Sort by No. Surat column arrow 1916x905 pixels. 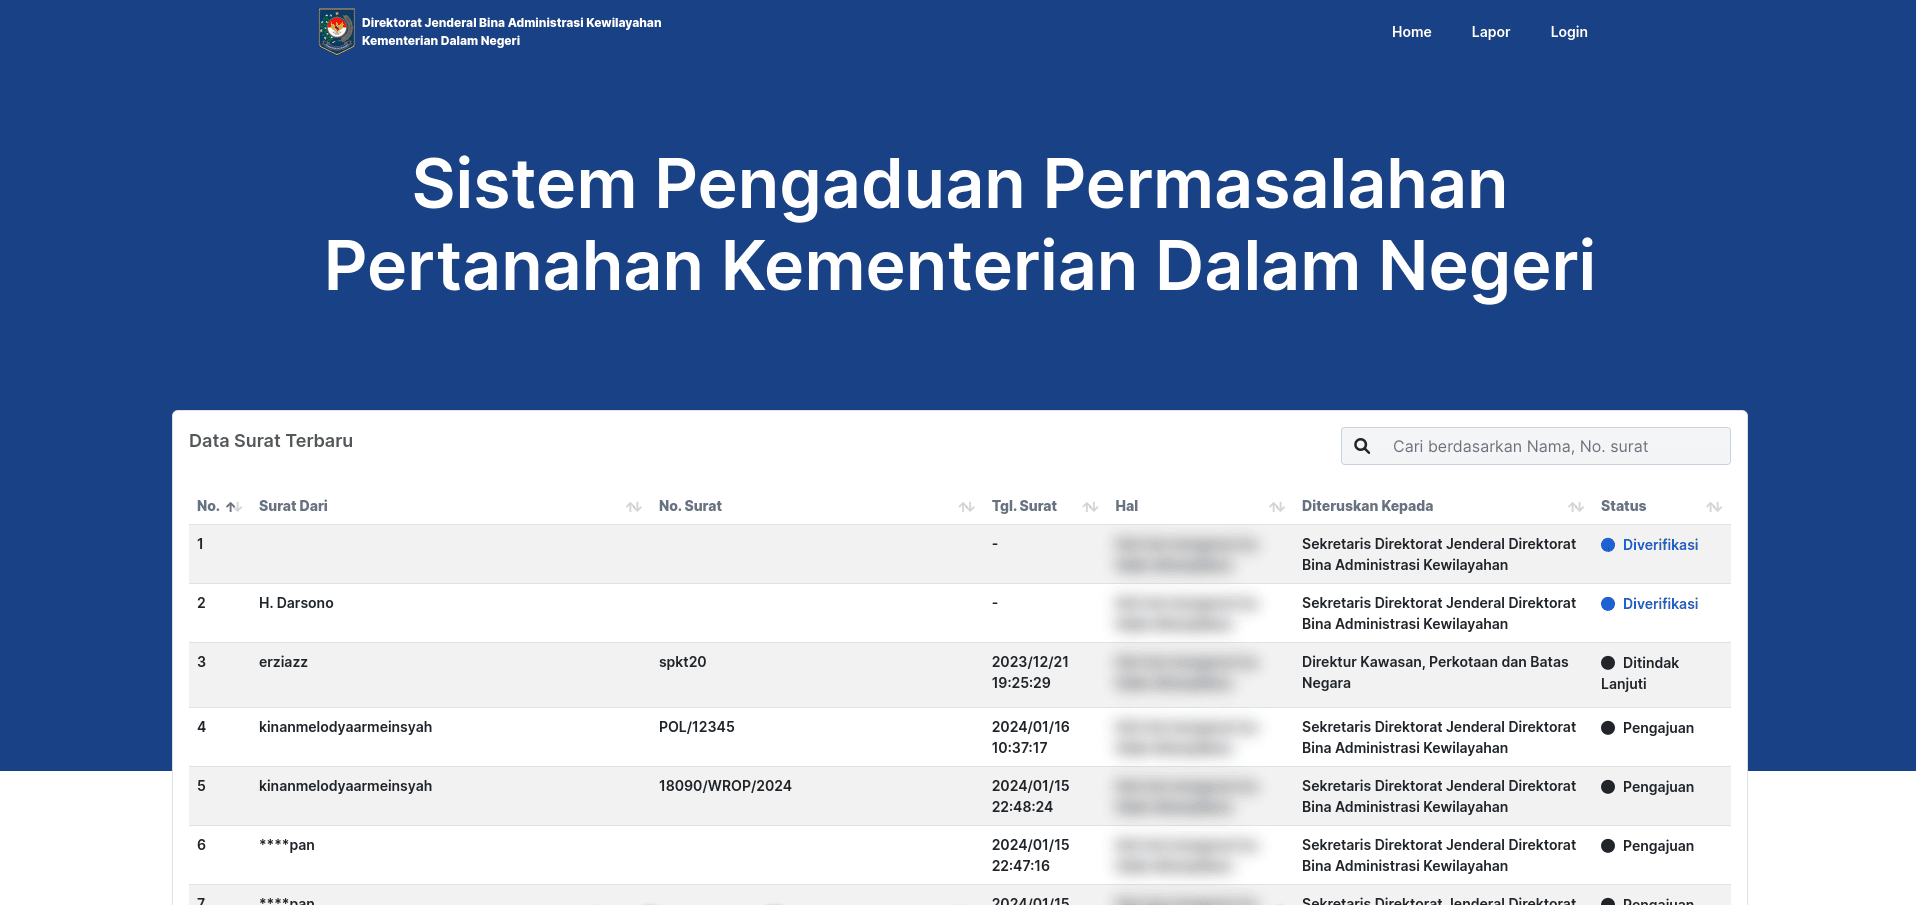coord(967,507)
